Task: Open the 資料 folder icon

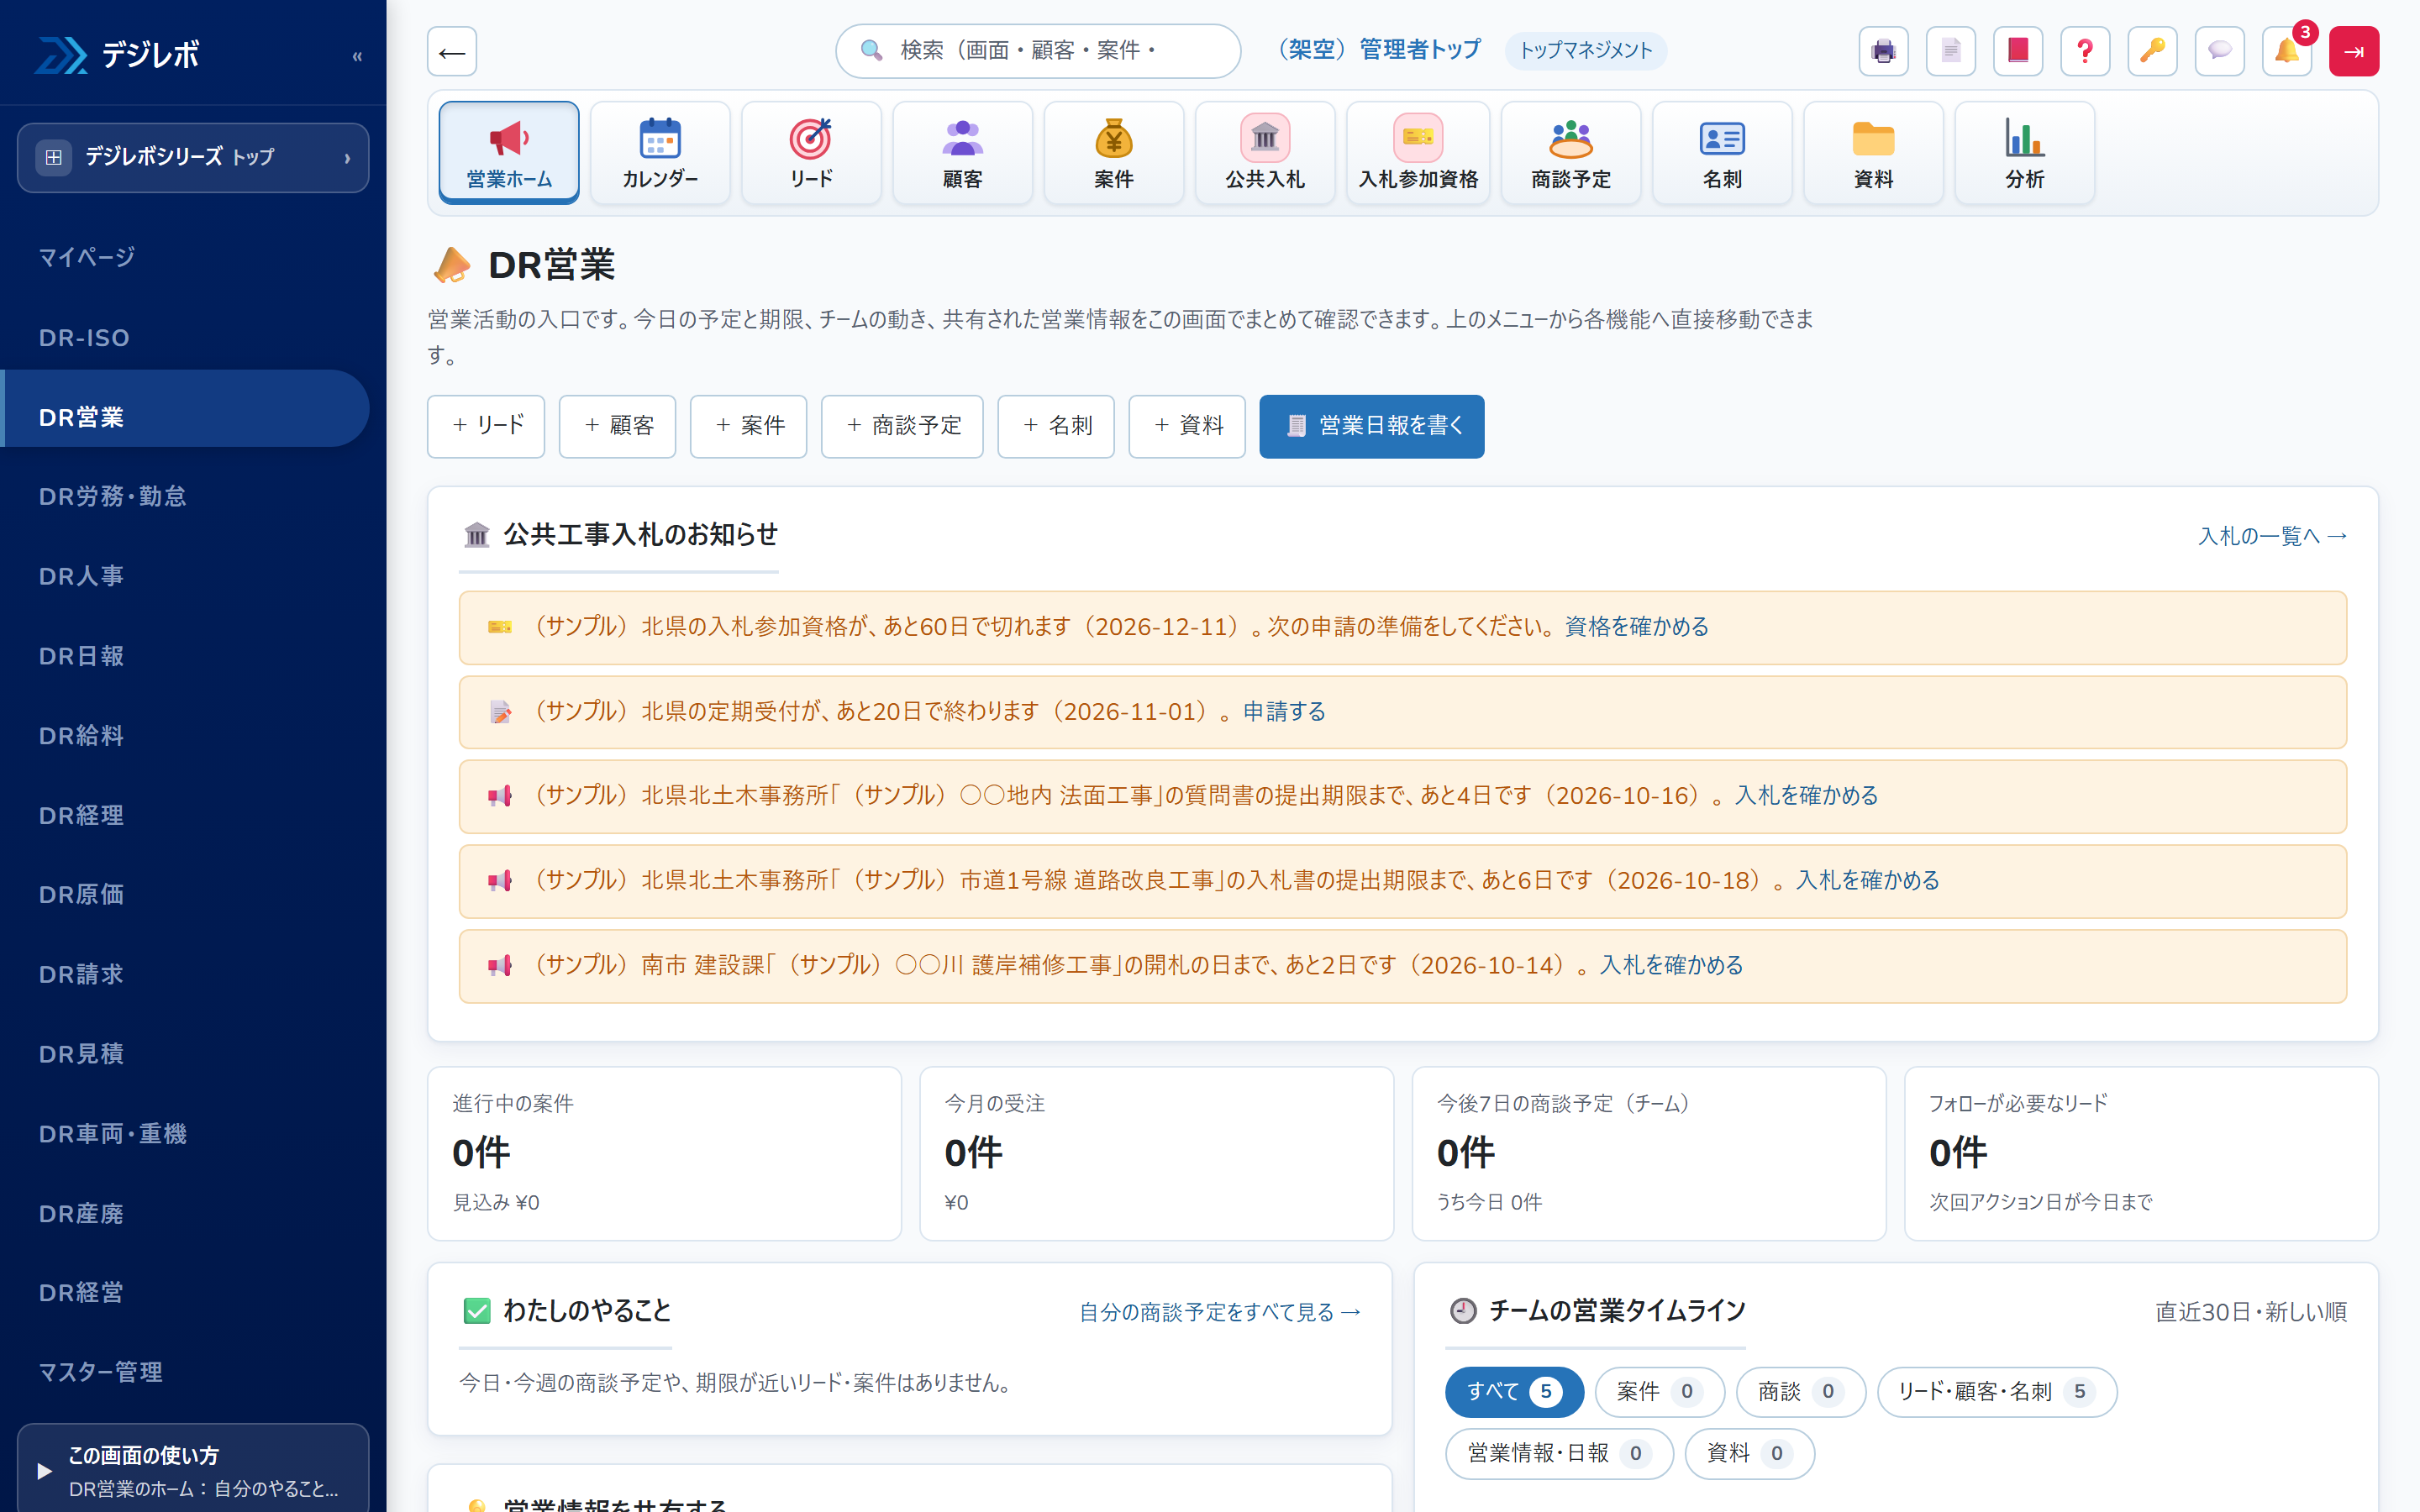Action: (x=1873, y=152)
